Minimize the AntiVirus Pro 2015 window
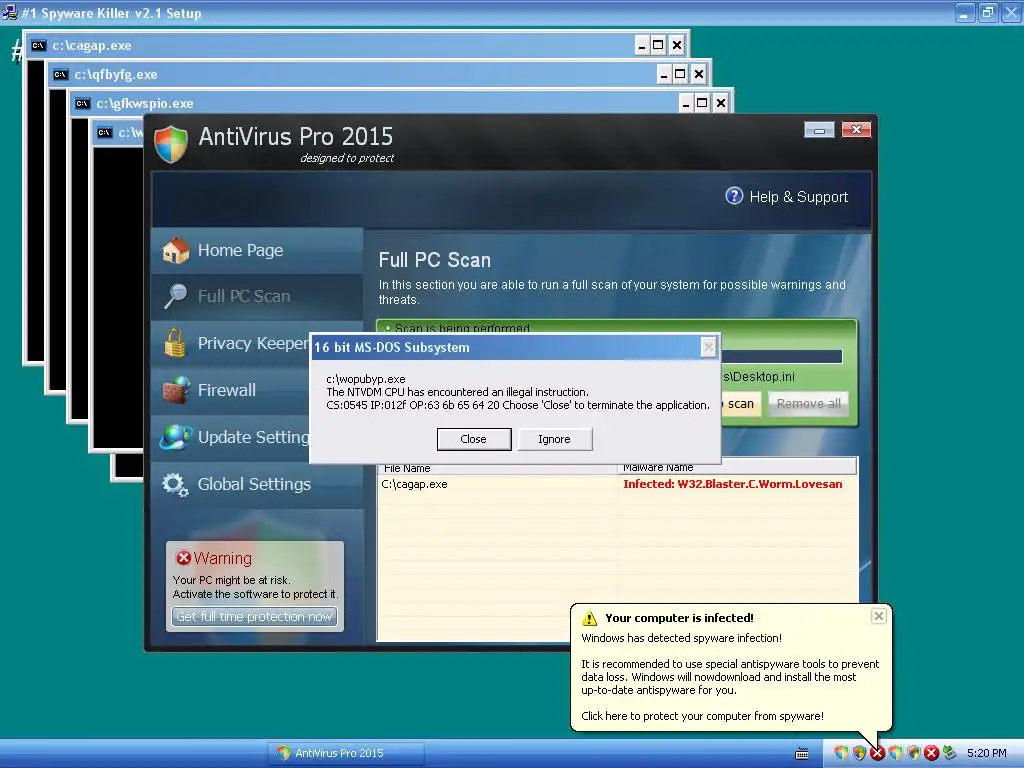The height and width of the screenshot is (768, 1024). coord(819,130)
